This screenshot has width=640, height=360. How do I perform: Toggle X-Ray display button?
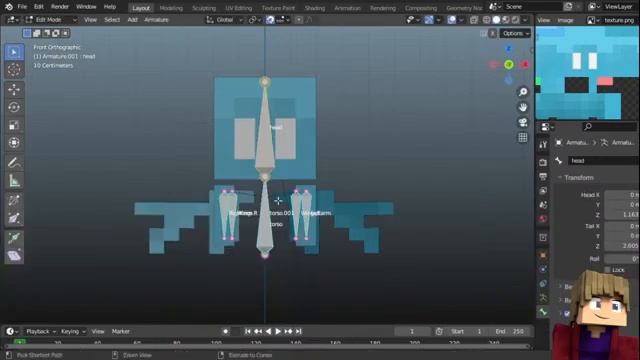tap(474, 20)
